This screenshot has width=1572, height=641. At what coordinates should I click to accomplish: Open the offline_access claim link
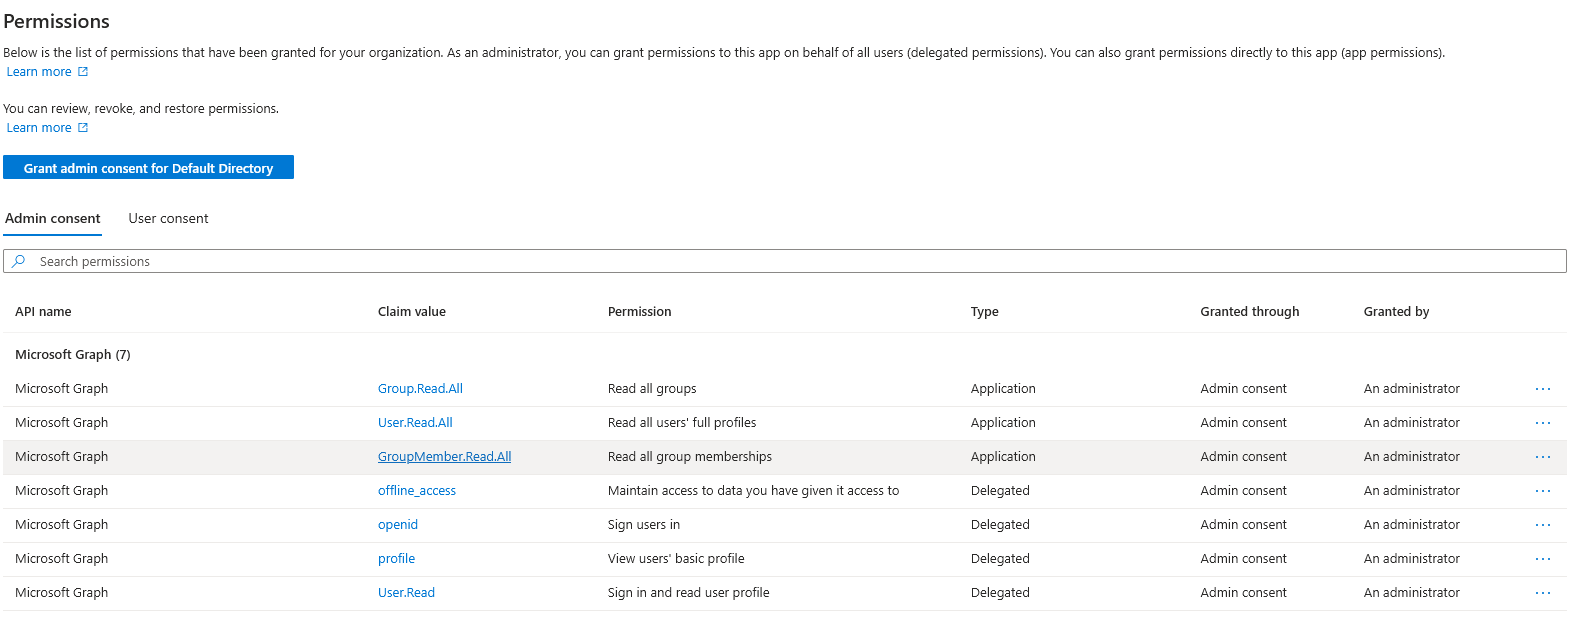(x=417, y=491)
